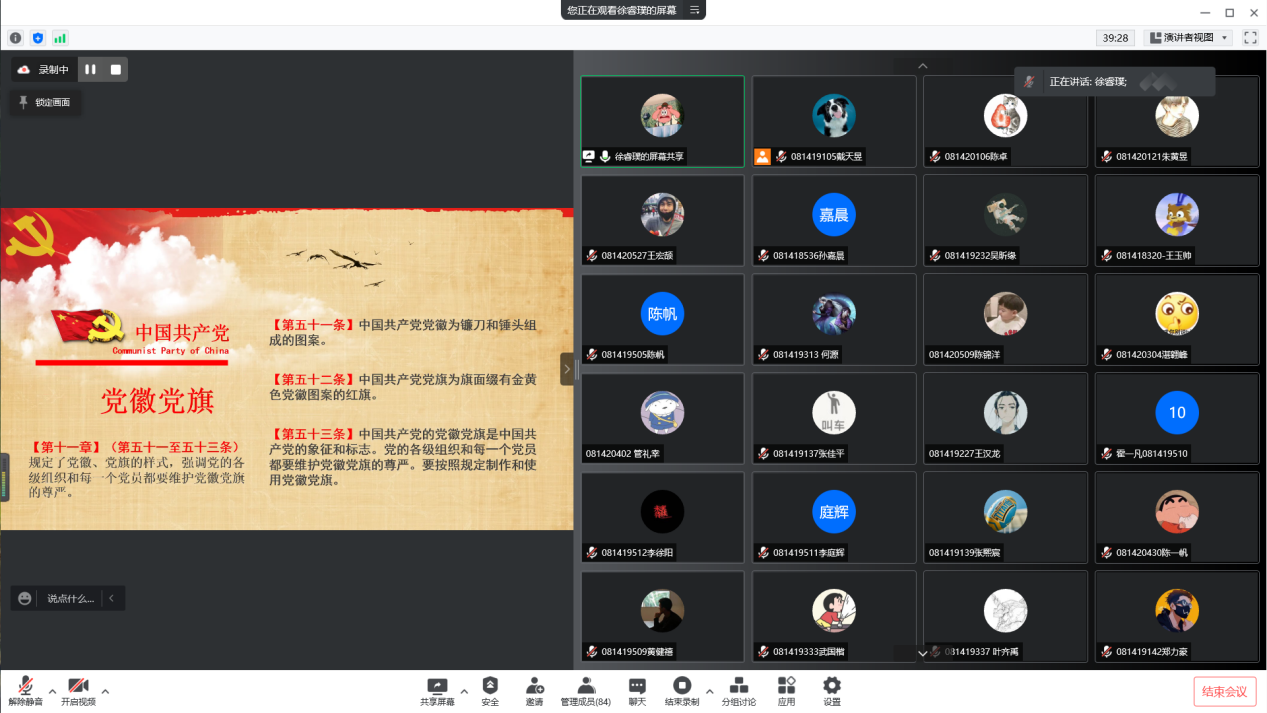Page up the participant grid arrow

pyautogui.click(x=923, y=66)
